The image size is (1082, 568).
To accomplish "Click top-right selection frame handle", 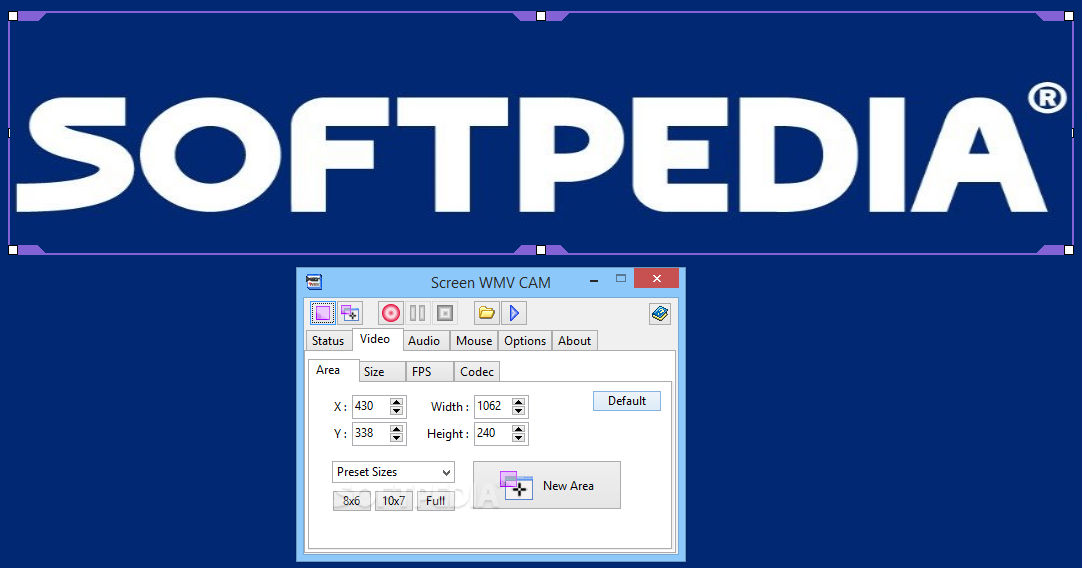I will (1069, 16).
